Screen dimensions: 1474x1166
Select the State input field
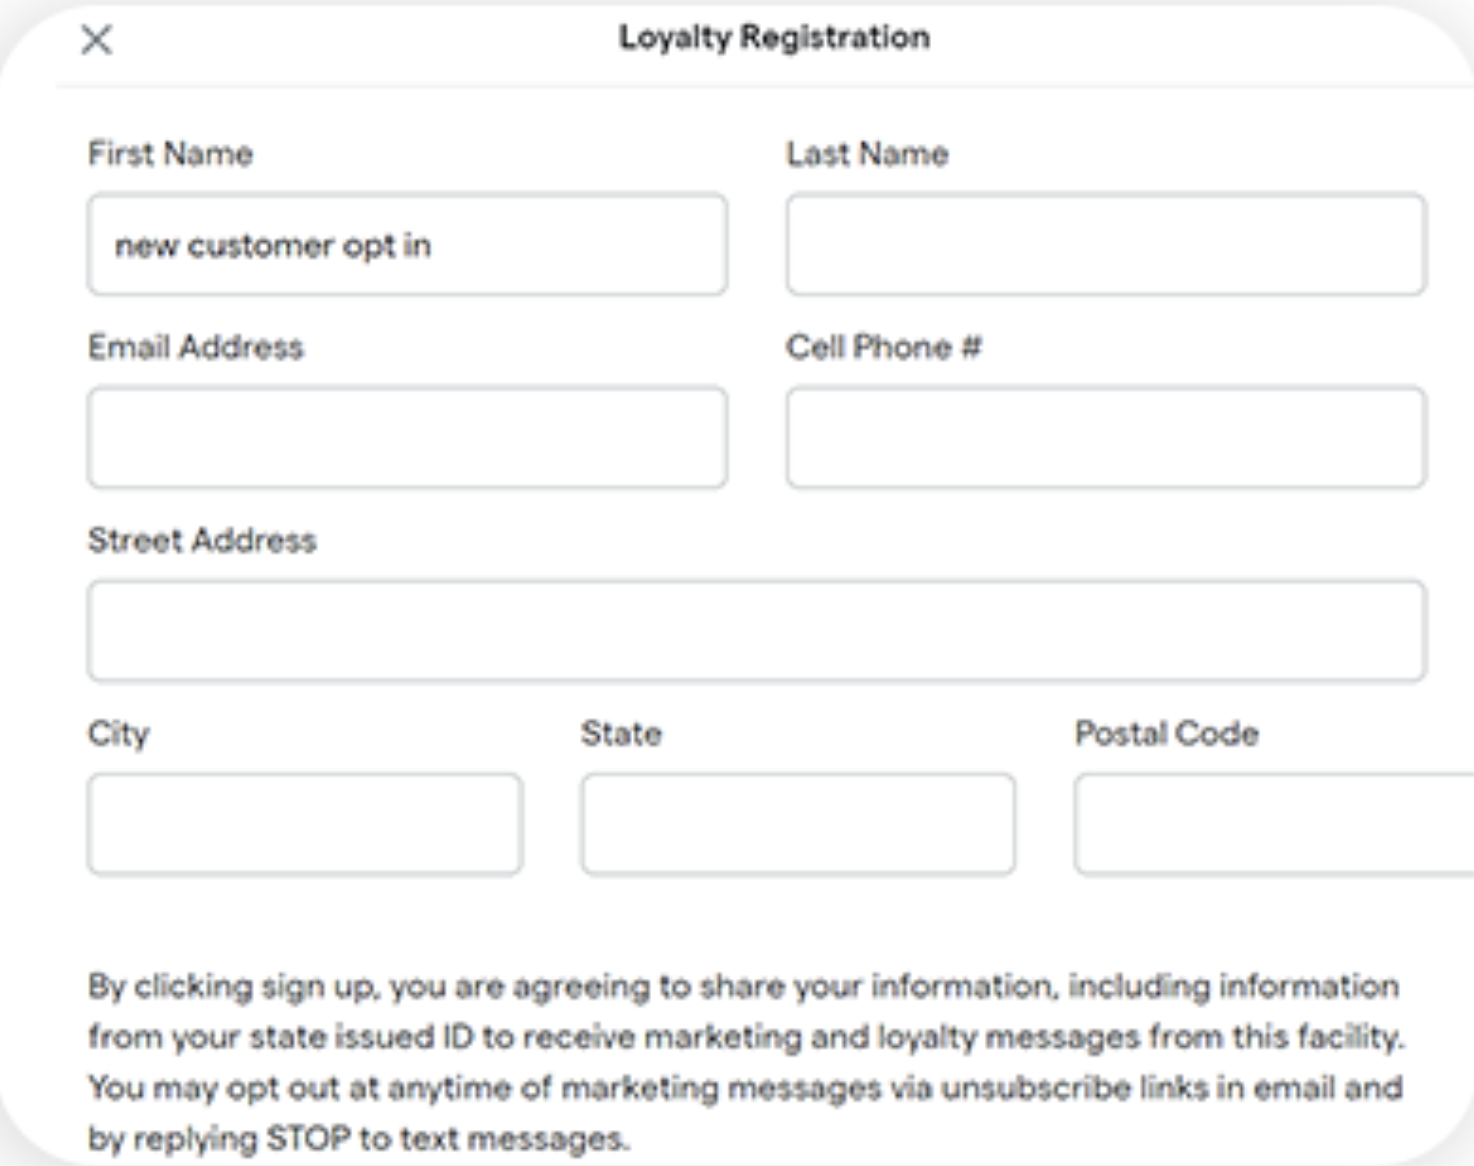798,824
